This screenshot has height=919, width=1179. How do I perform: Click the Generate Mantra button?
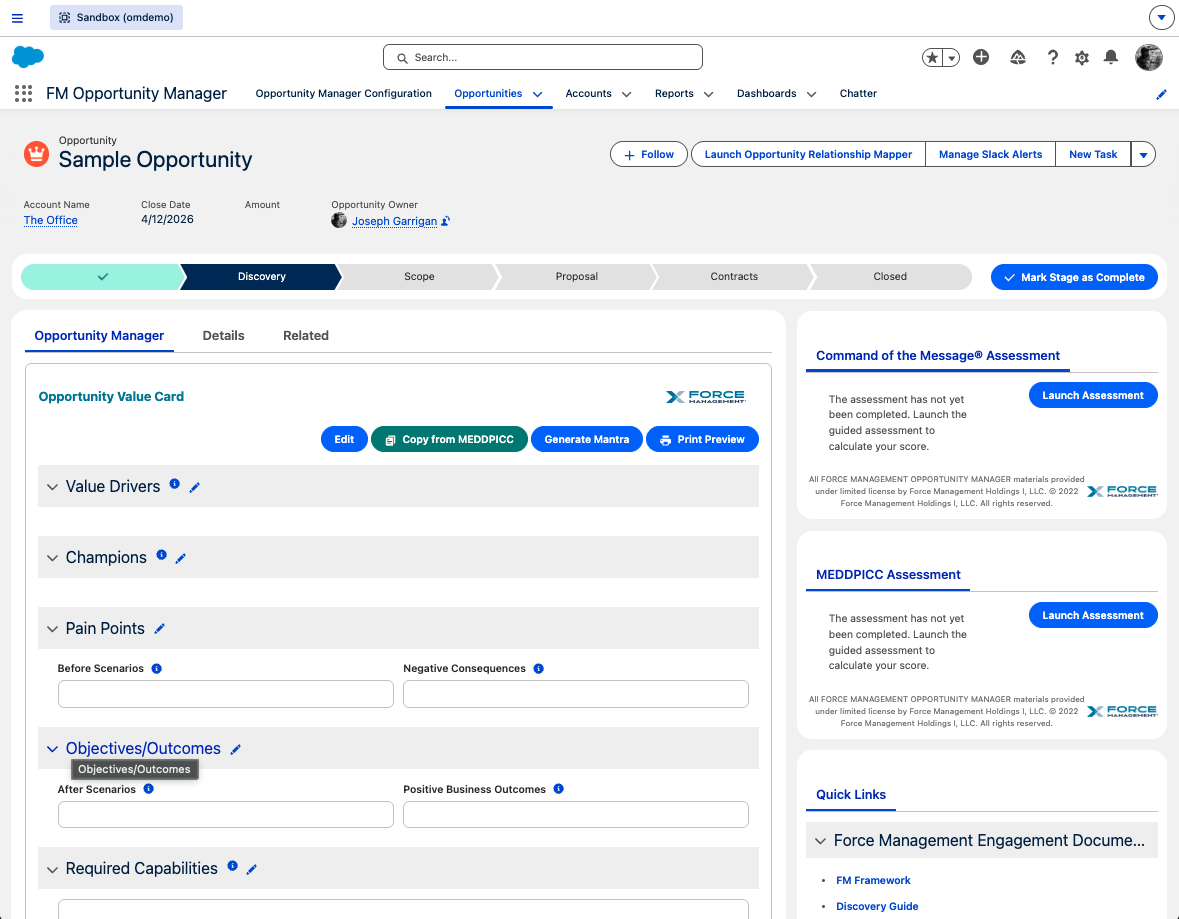[x=586, y=440]
